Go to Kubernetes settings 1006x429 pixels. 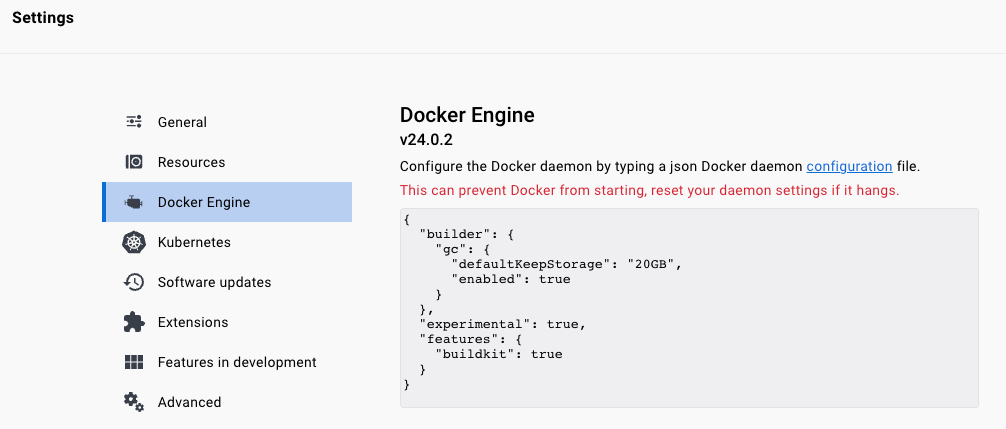(x=227, y=242)
